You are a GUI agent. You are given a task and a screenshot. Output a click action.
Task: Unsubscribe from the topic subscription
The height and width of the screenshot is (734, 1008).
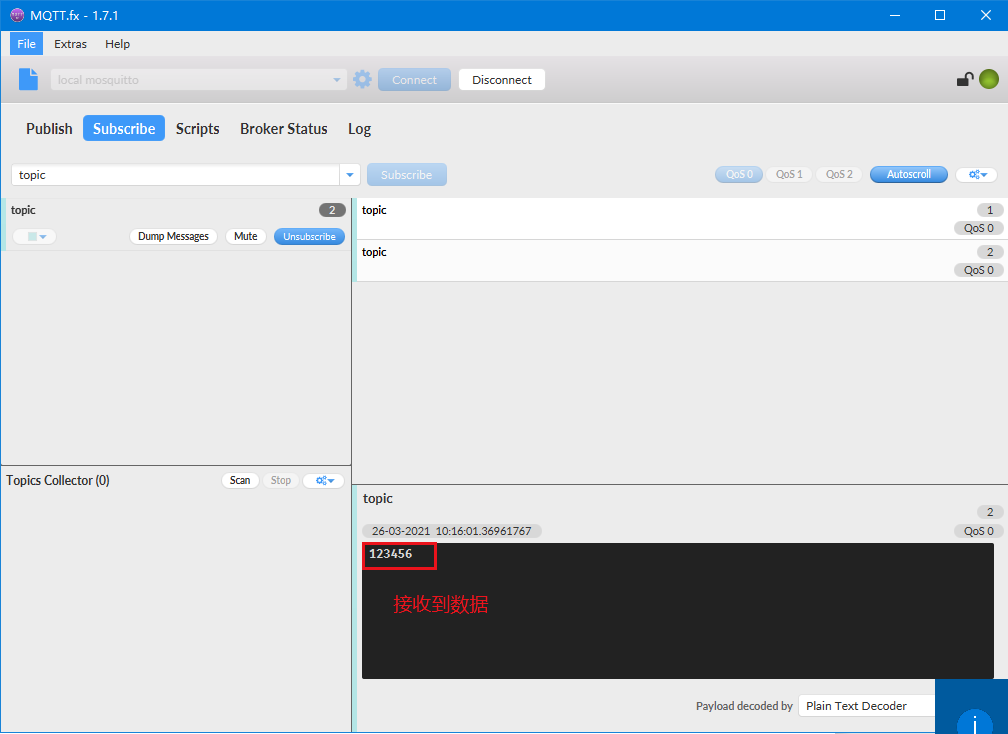tap(309, 237)
